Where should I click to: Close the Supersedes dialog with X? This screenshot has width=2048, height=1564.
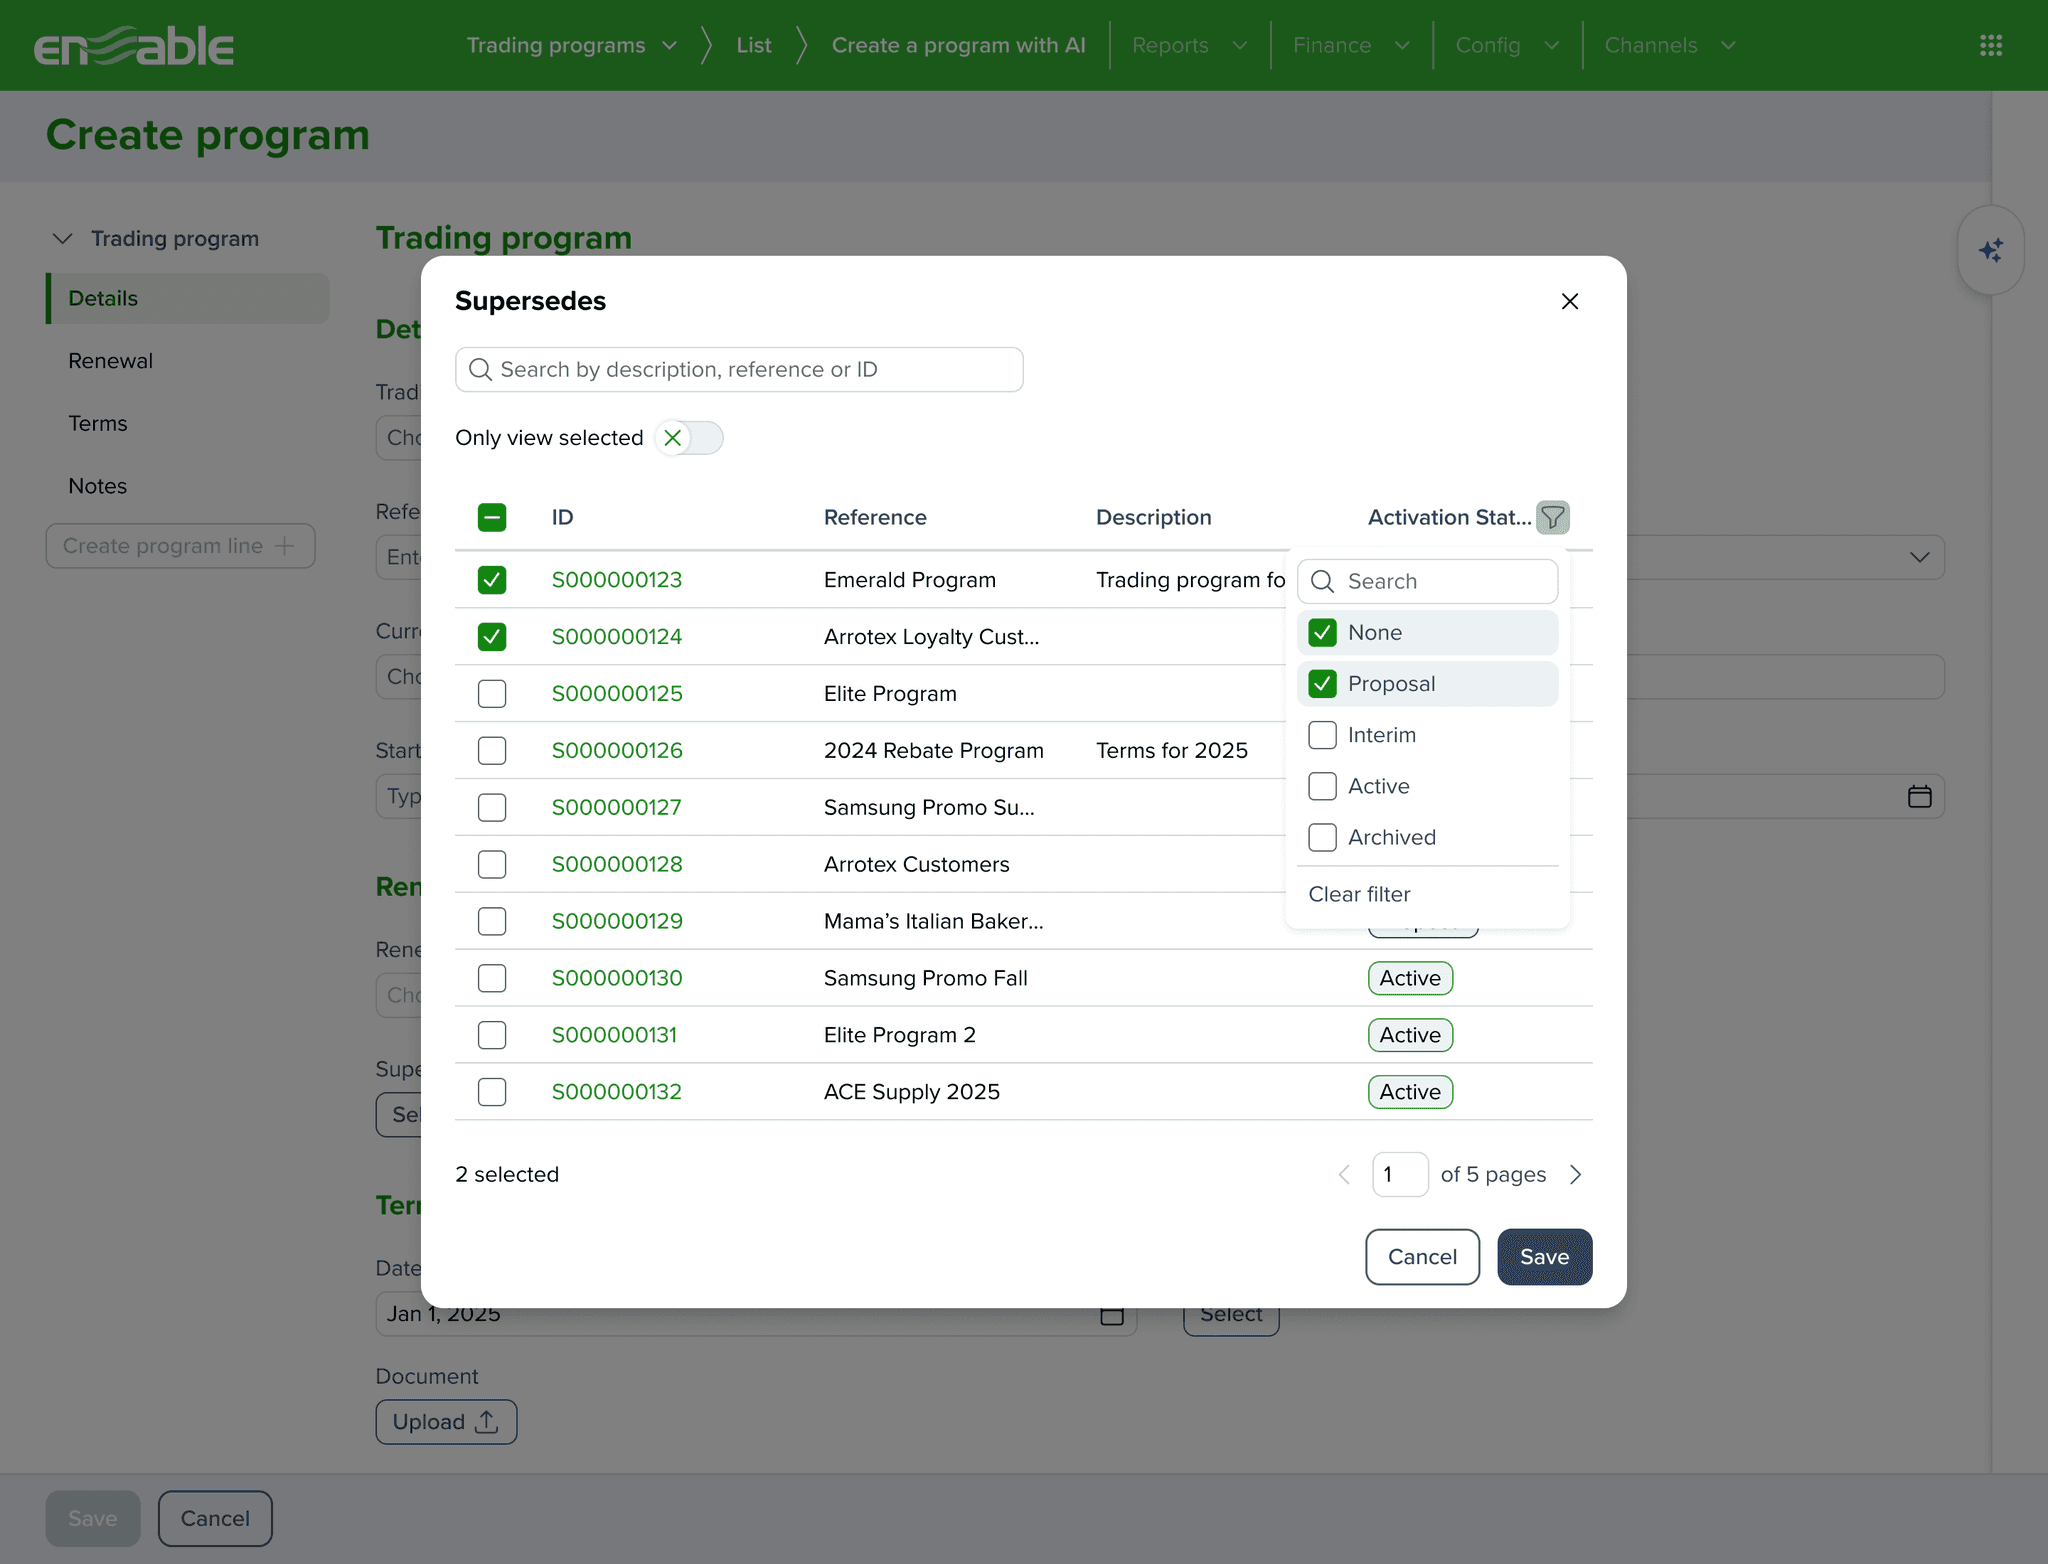(1569, 301)
